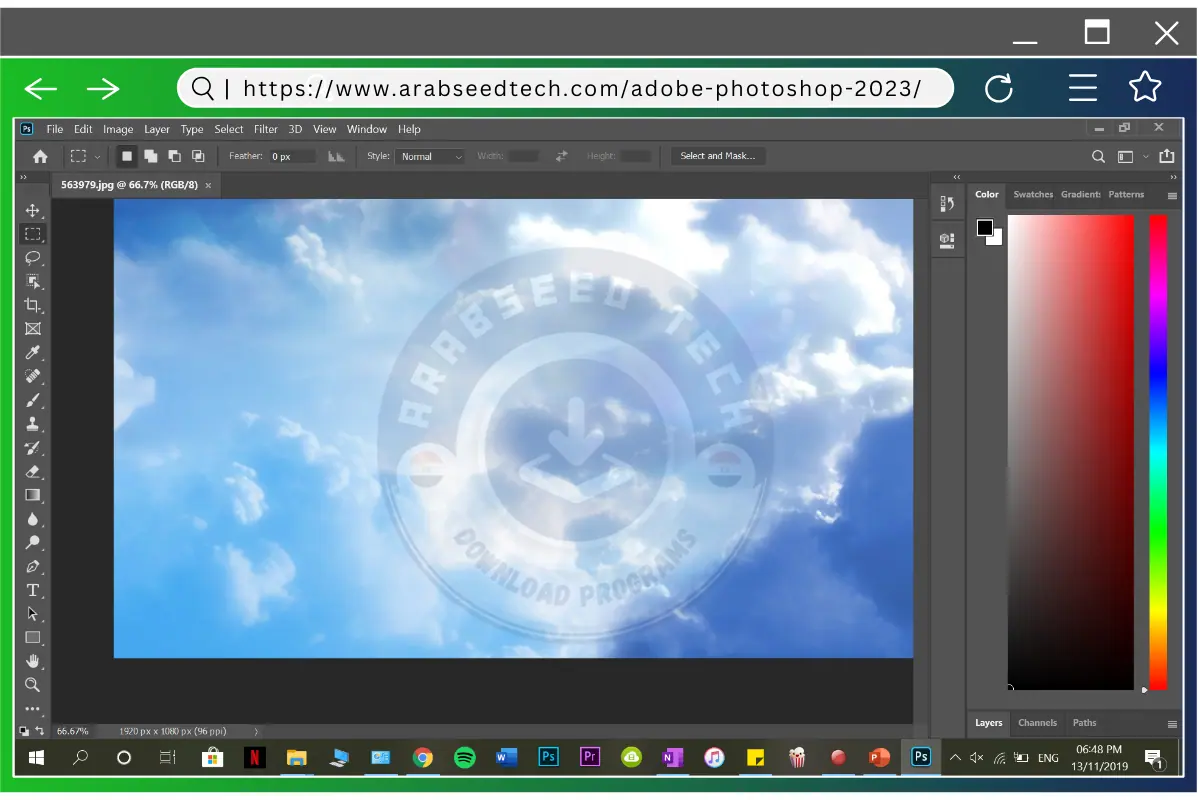1200x800 pixels.
Task: Select the Lasso tool
Action: [33, 258]
